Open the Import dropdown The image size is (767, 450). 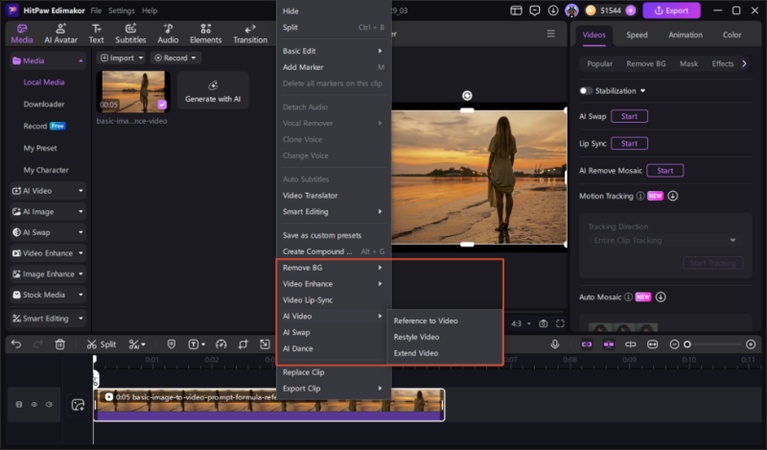121,58
